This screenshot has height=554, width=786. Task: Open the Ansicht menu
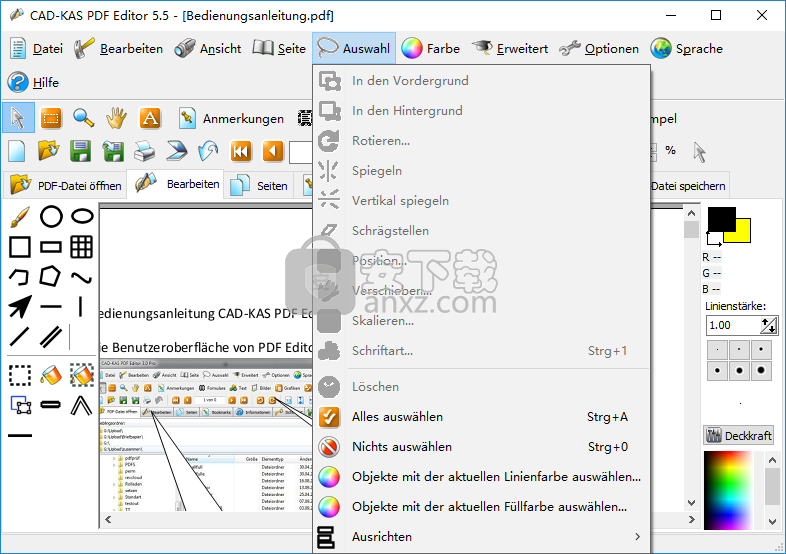coord(208,49)
